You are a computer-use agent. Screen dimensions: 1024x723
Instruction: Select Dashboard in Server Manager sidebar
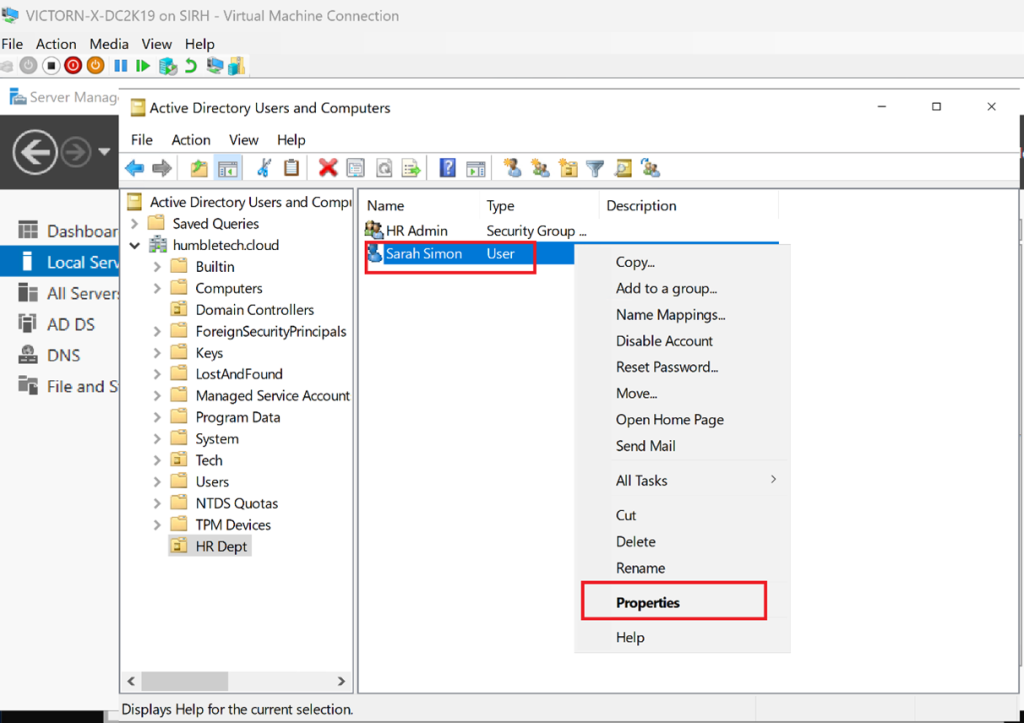pos(59,231)
